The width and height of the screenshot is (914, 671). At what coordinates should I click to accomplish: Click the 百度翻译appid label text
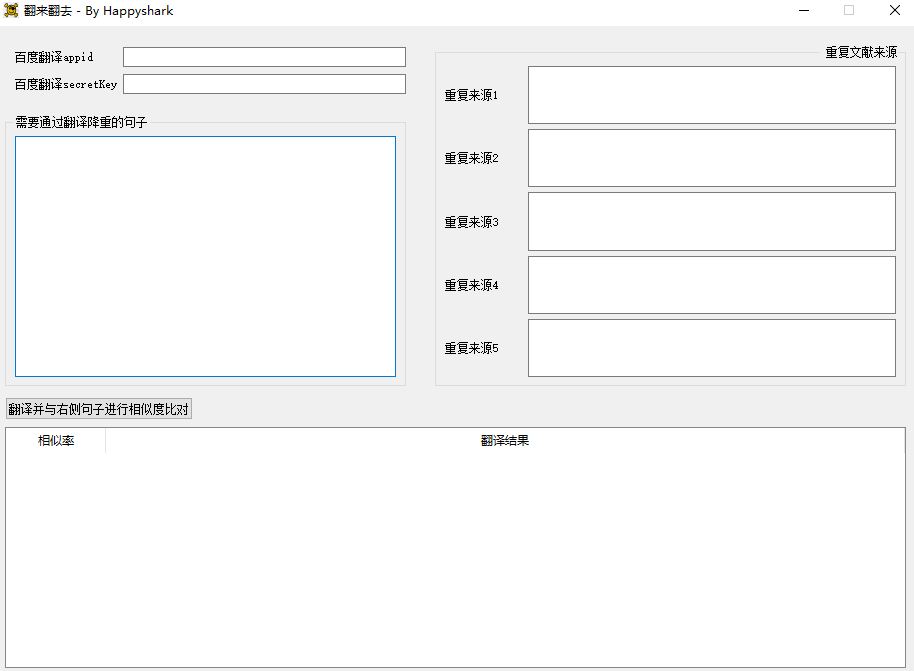[x=54, y=57]
